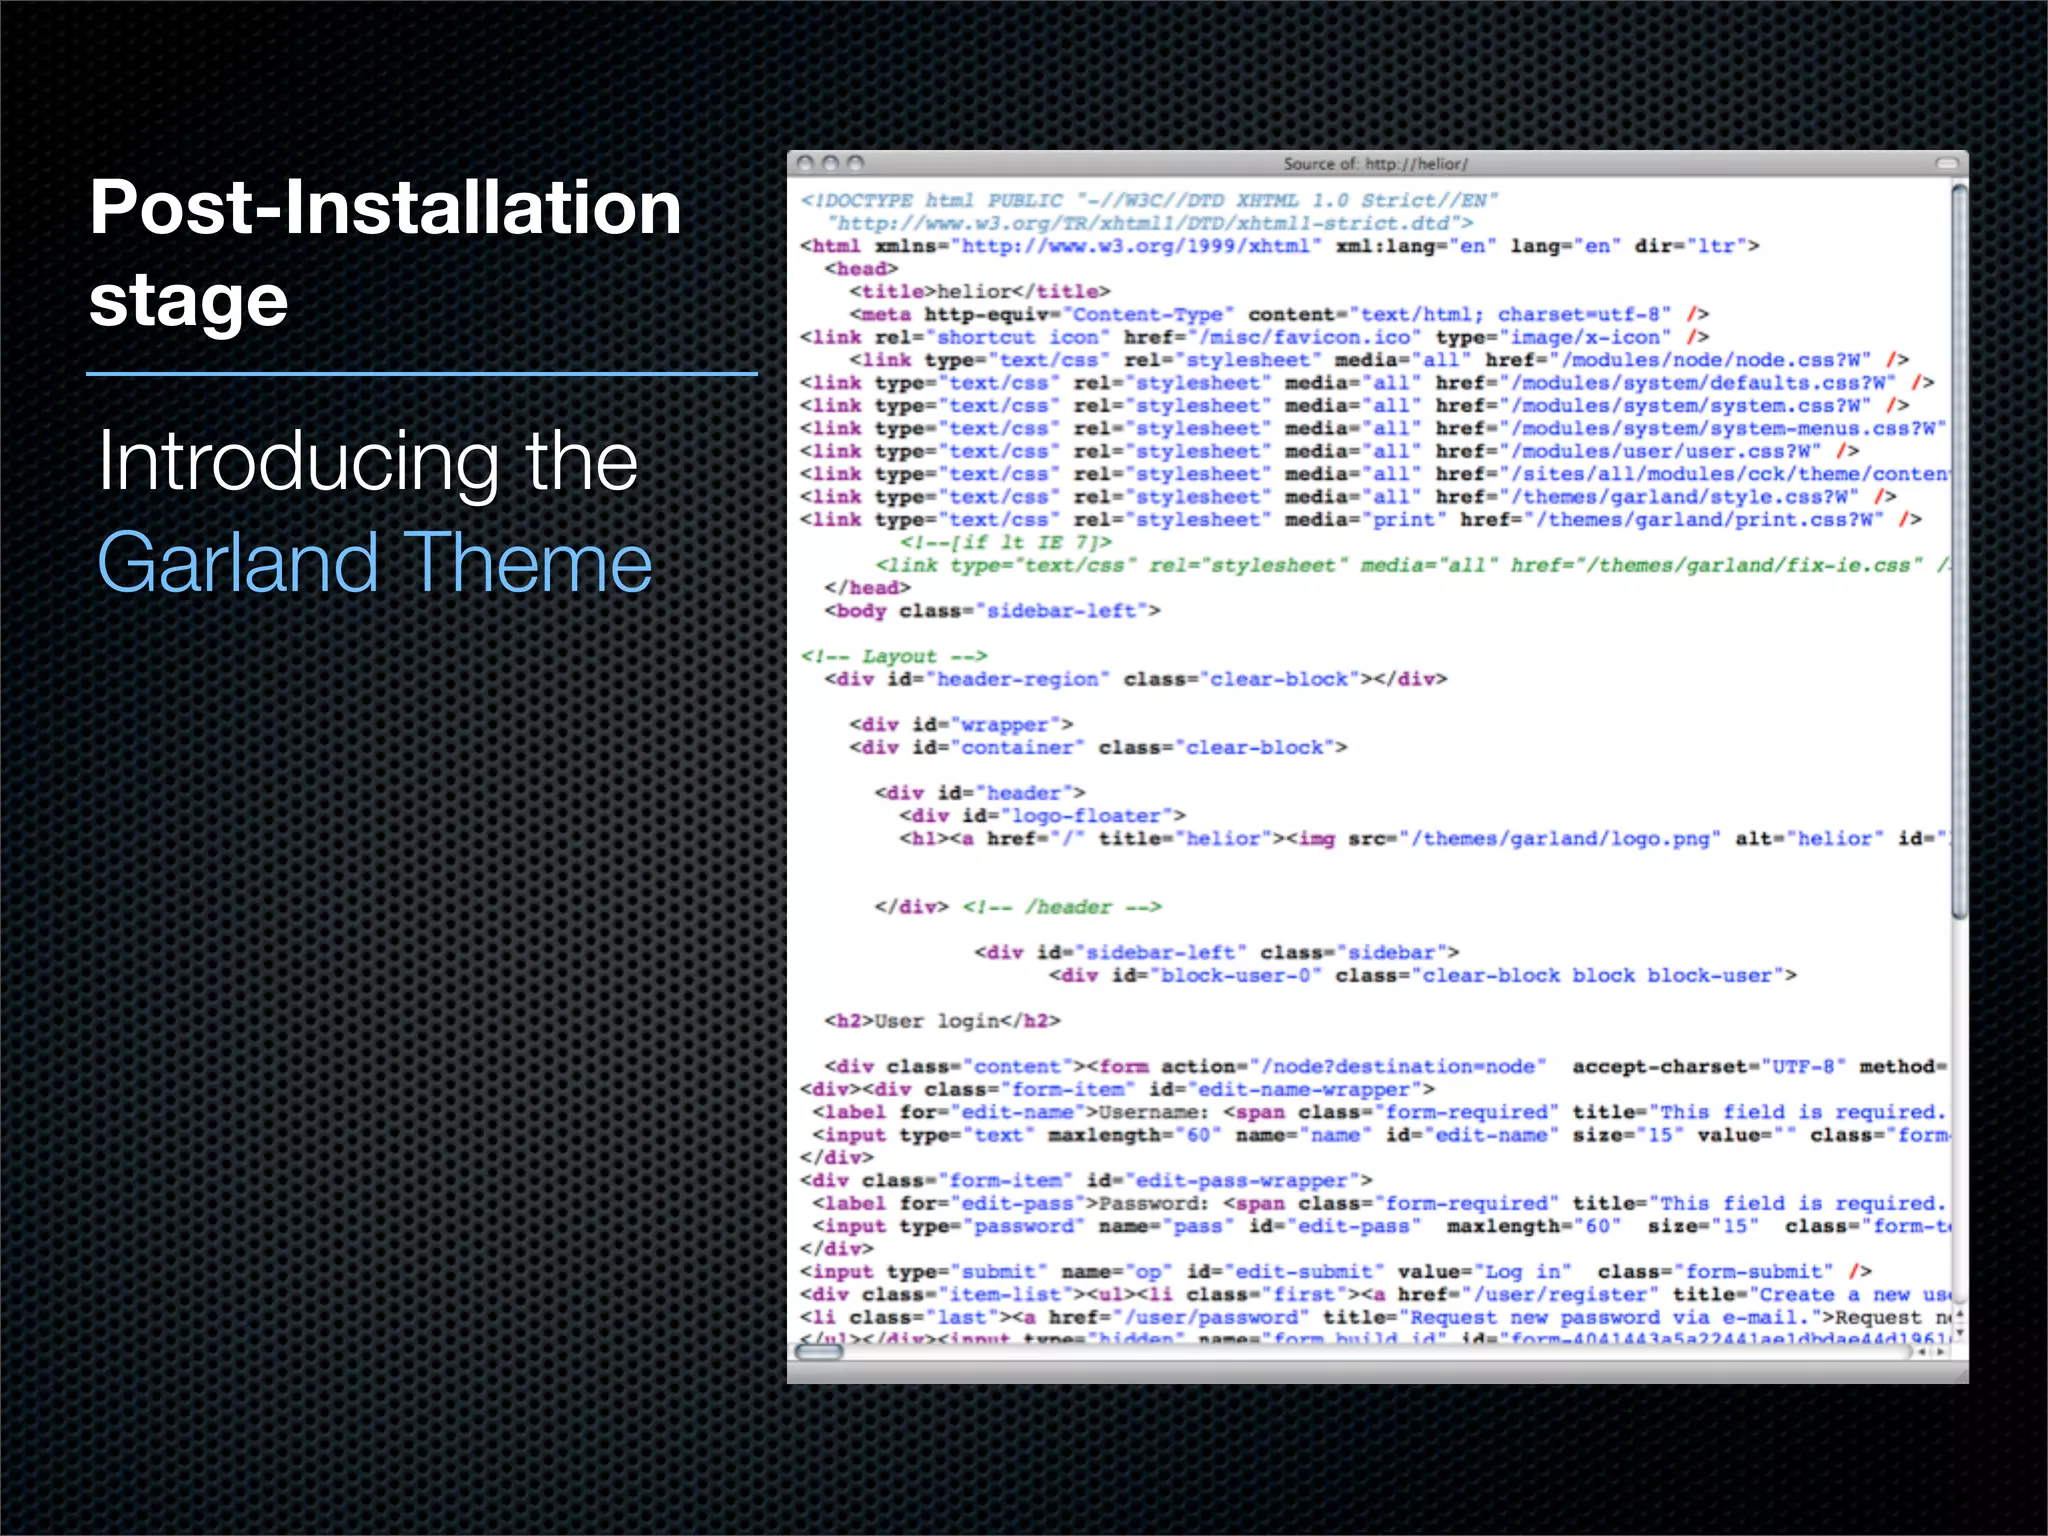Viewport: 2048px width, 1536px height.
Task: Click the html xmlns opening tag line
Action: pos(1279,246)
